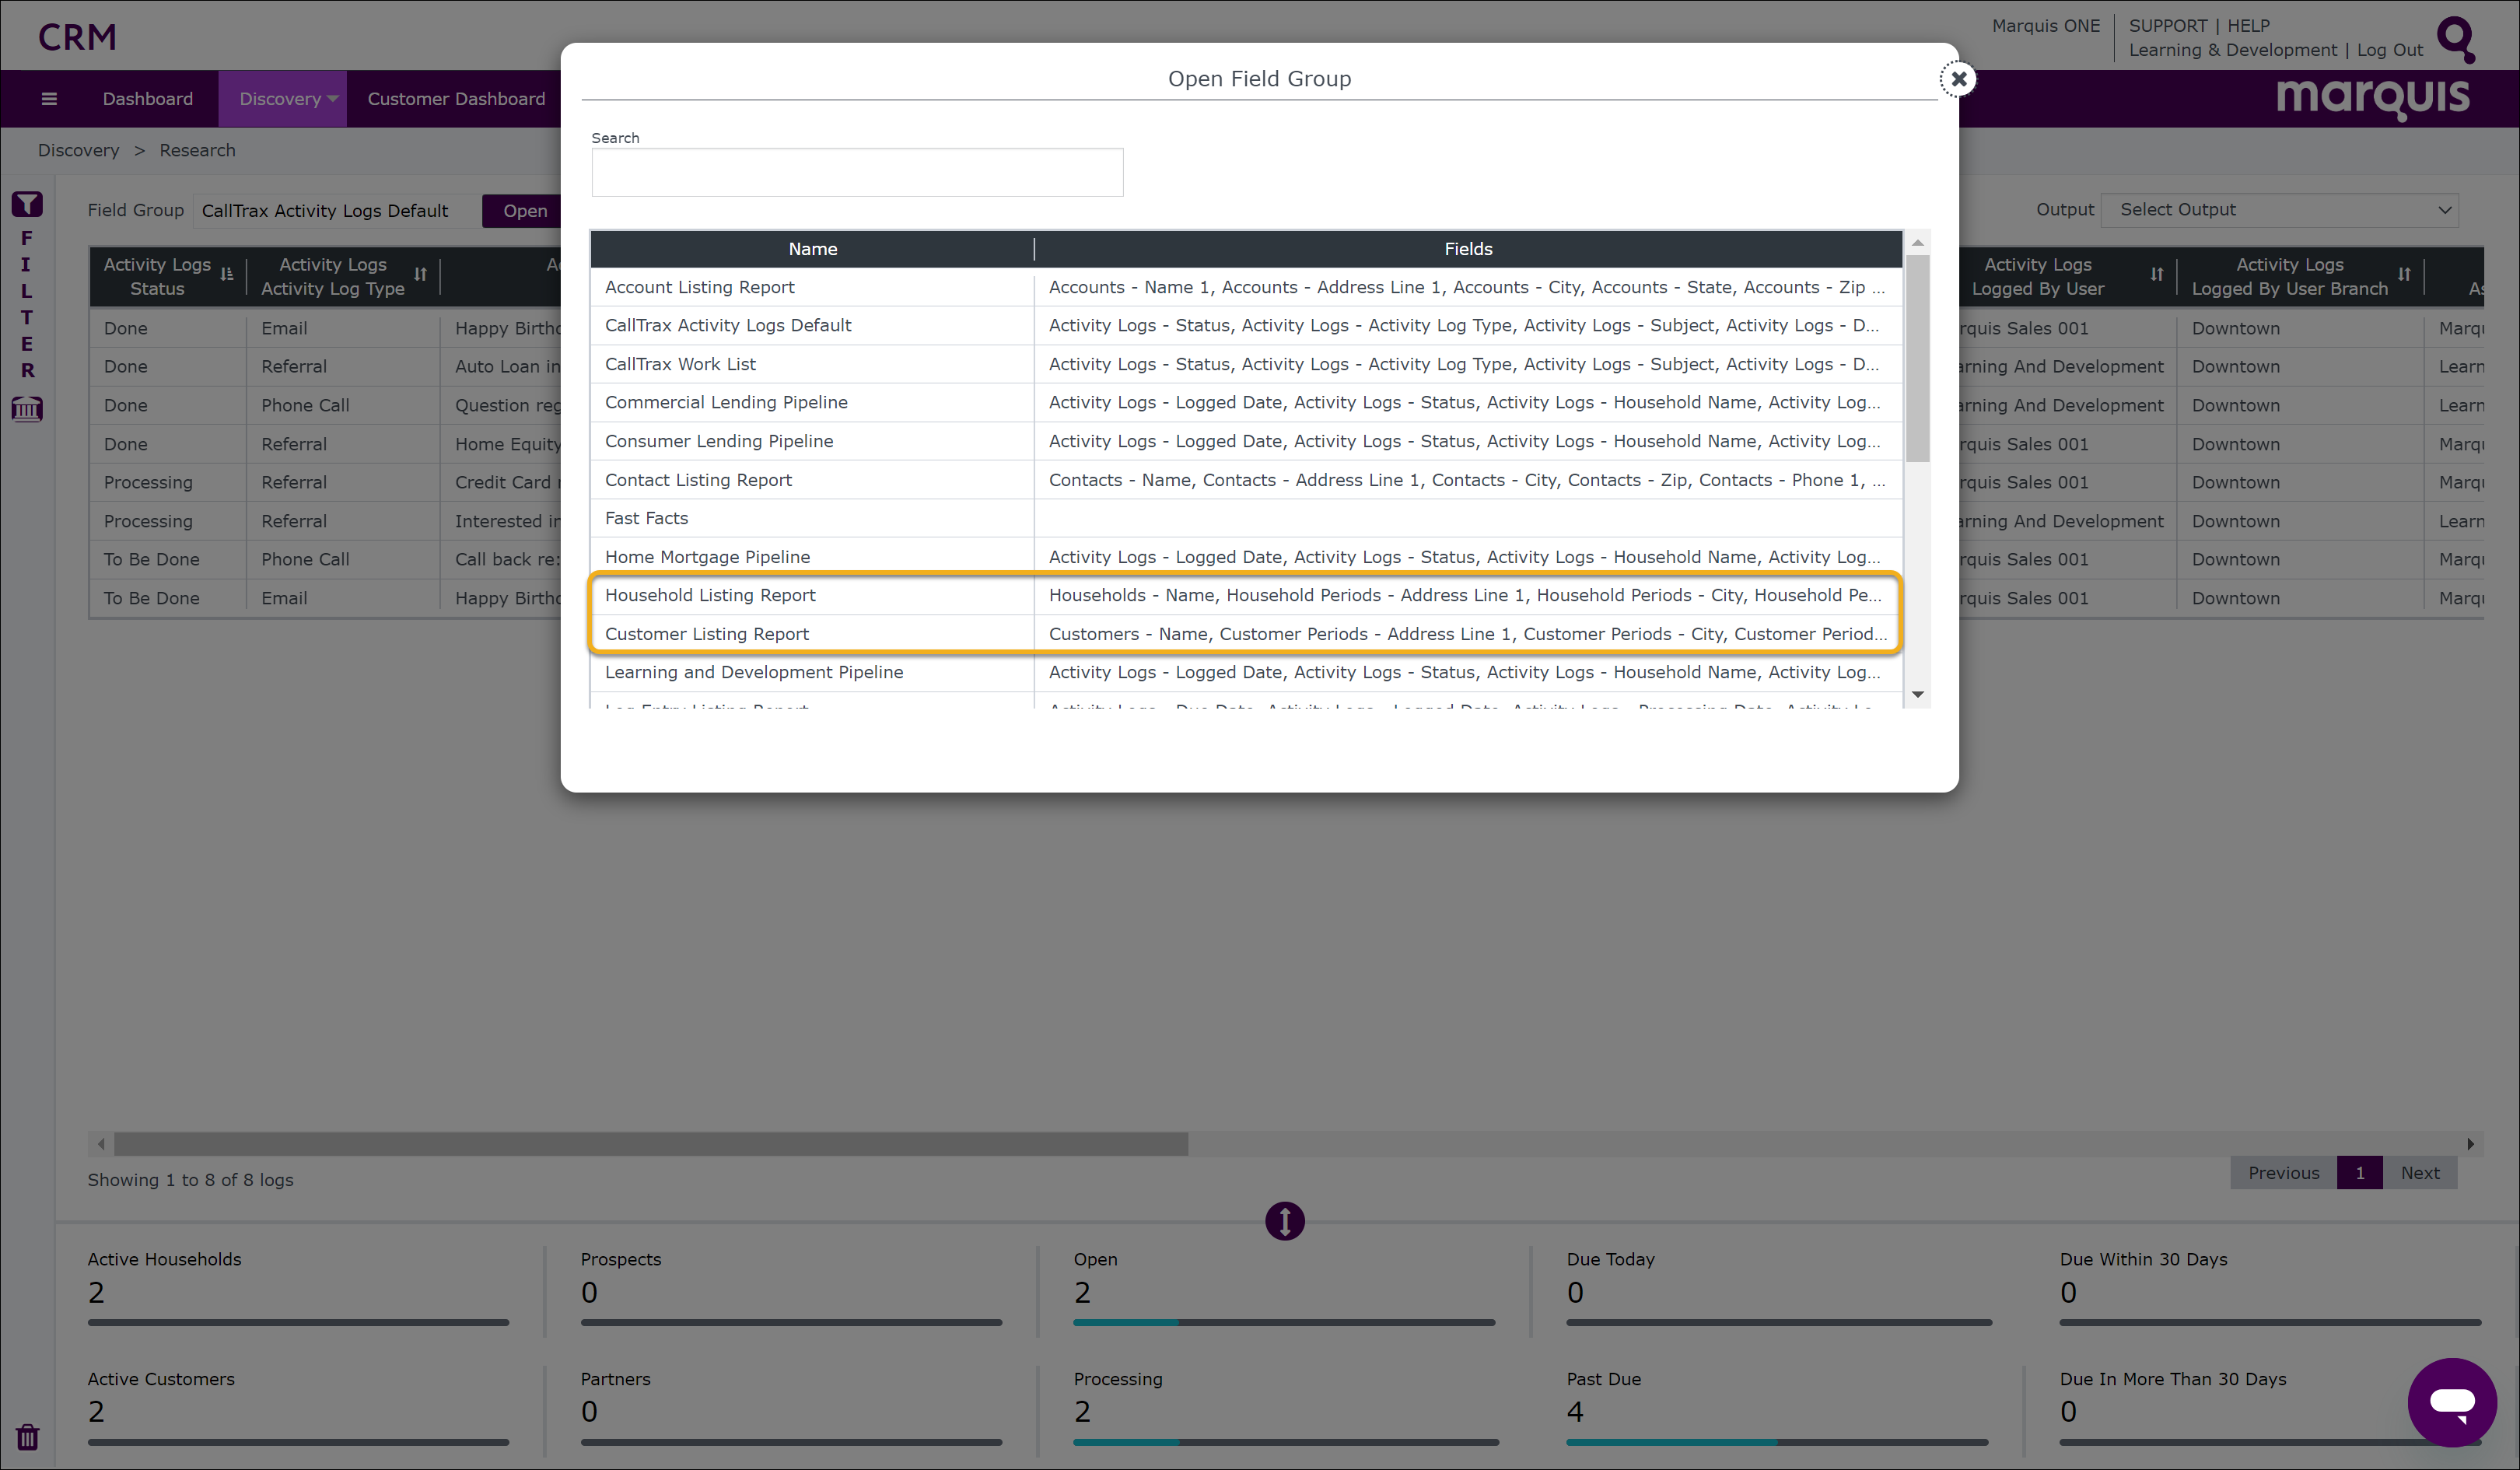Go to the Dashboard tab
Screen dimensions: 2520x1470
point(148,99)
